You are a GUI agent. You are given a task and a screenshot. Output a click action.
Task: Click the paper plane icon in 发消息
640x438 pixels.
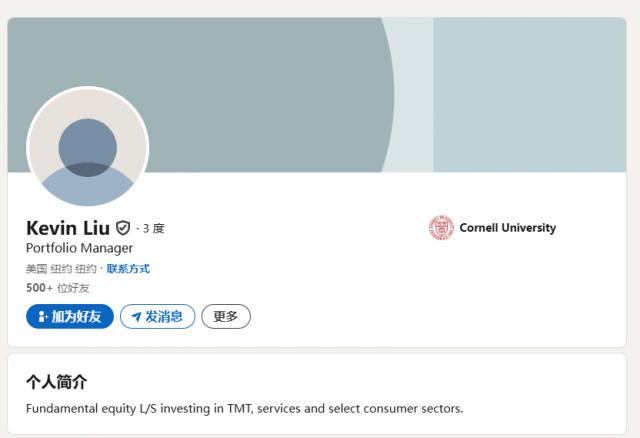(136, 317)
